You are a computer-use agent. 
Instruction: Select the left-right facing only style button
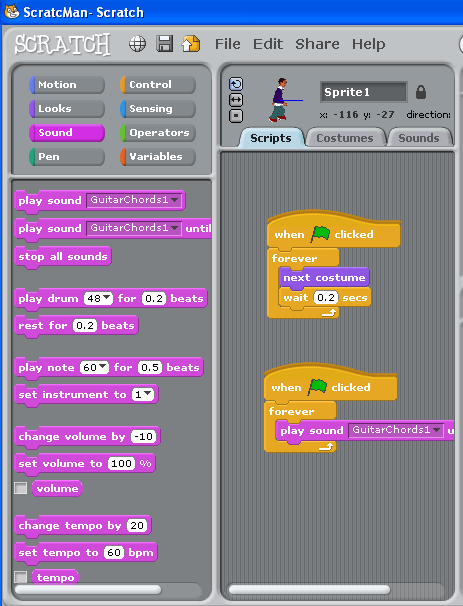click(236, 100)
